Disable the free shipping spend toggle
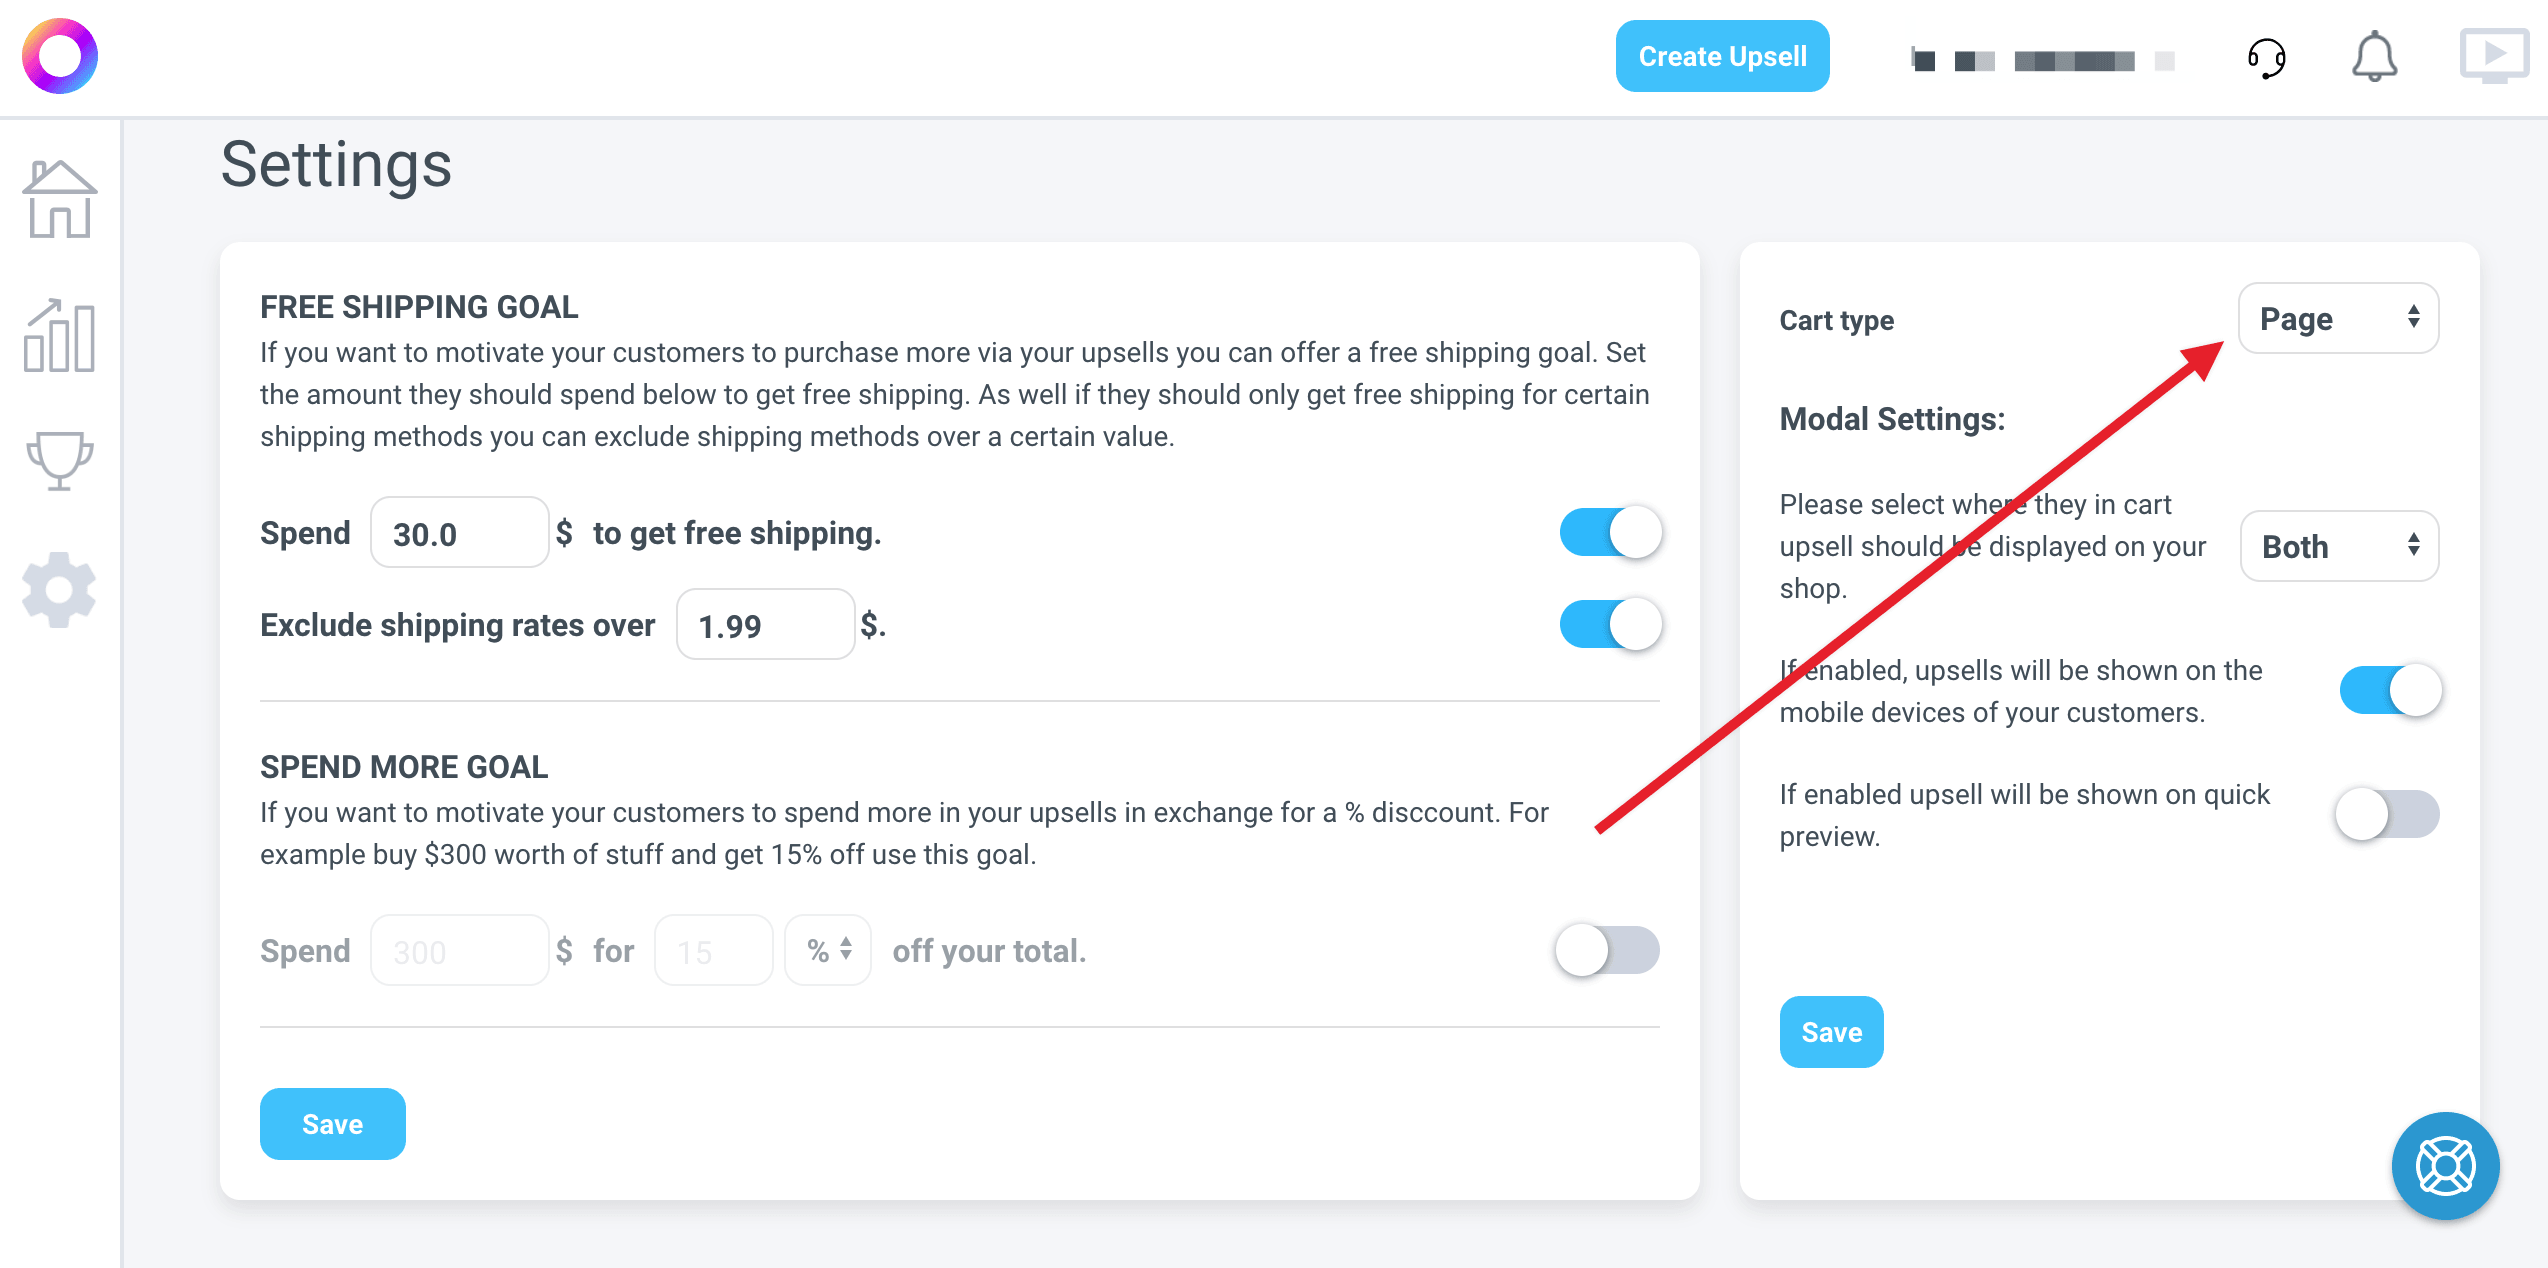The width and height of the screenshot is (2548, 1268). click(1610, 532)
